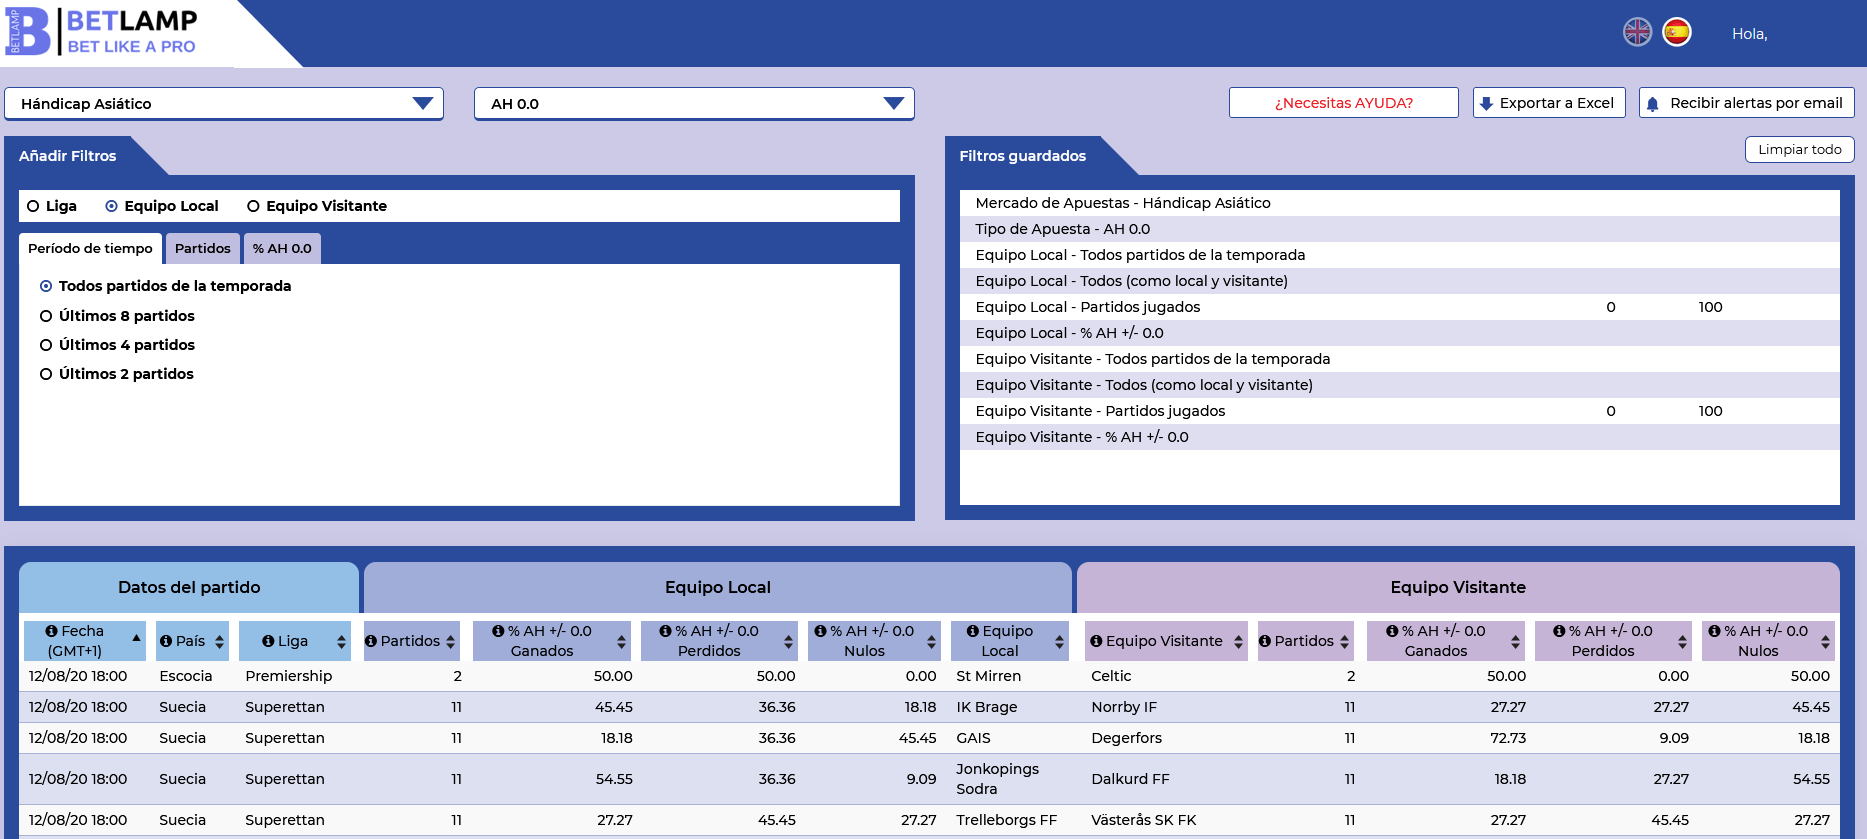Click info icon on visitor Ganados column
Screen dimensions: 1867x839
(x=1392, y=631)
